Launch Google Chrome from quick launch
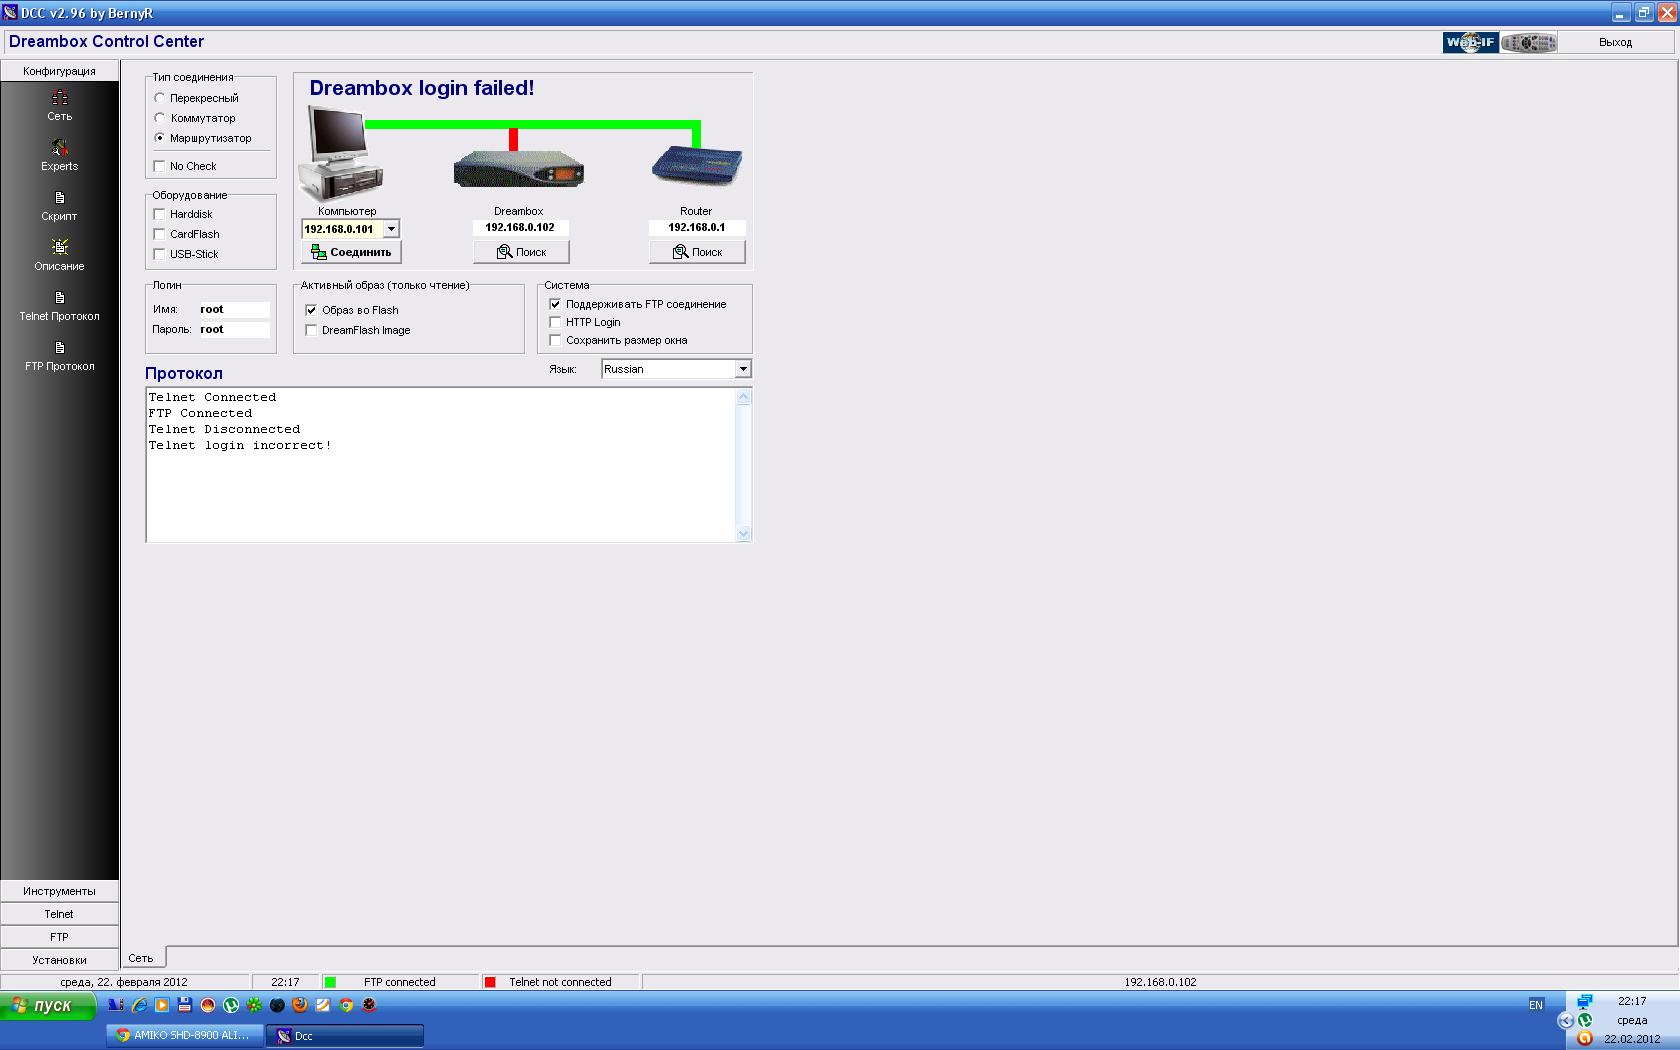The height and width of the screenshot is (1050, 1680). coord(346,1005)
